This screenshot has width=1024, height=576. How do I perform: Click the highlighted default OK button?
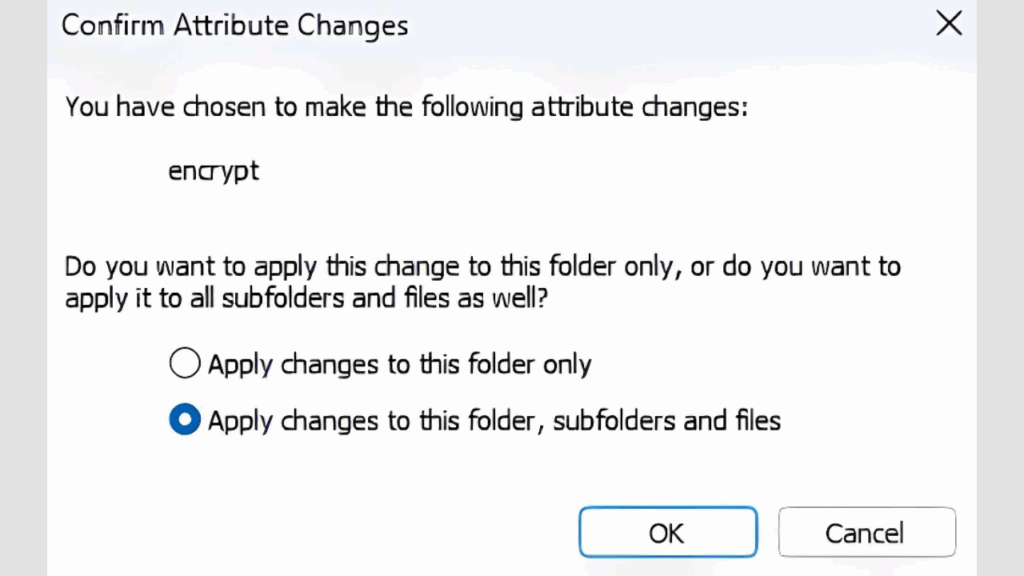668,531
